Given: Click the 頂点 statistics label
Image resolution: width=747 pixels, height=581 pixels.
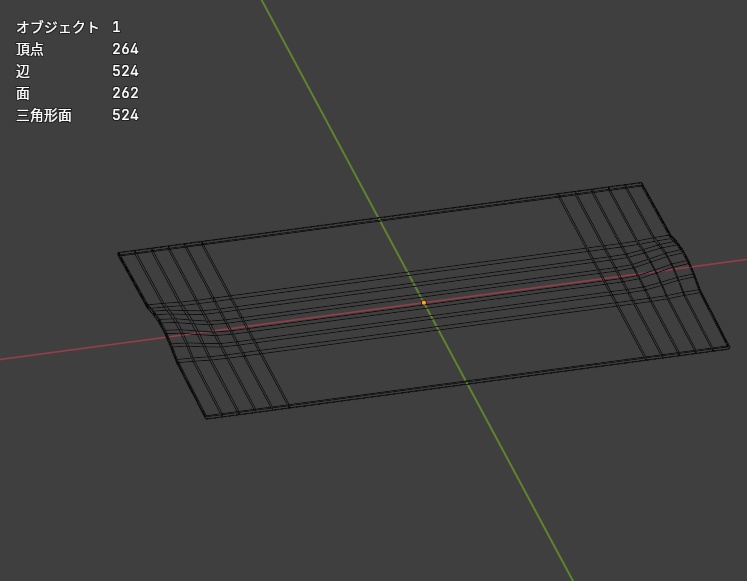Looking at the screenshot, I should (30, 49).
